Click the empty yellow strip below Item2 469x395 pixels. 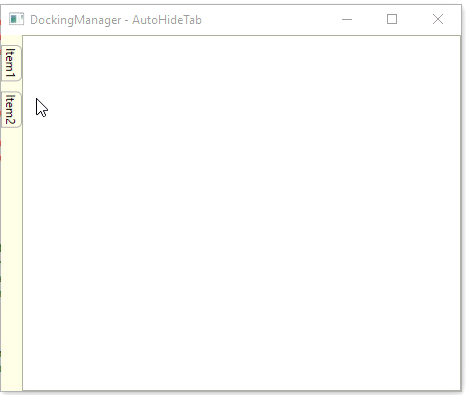11,258
